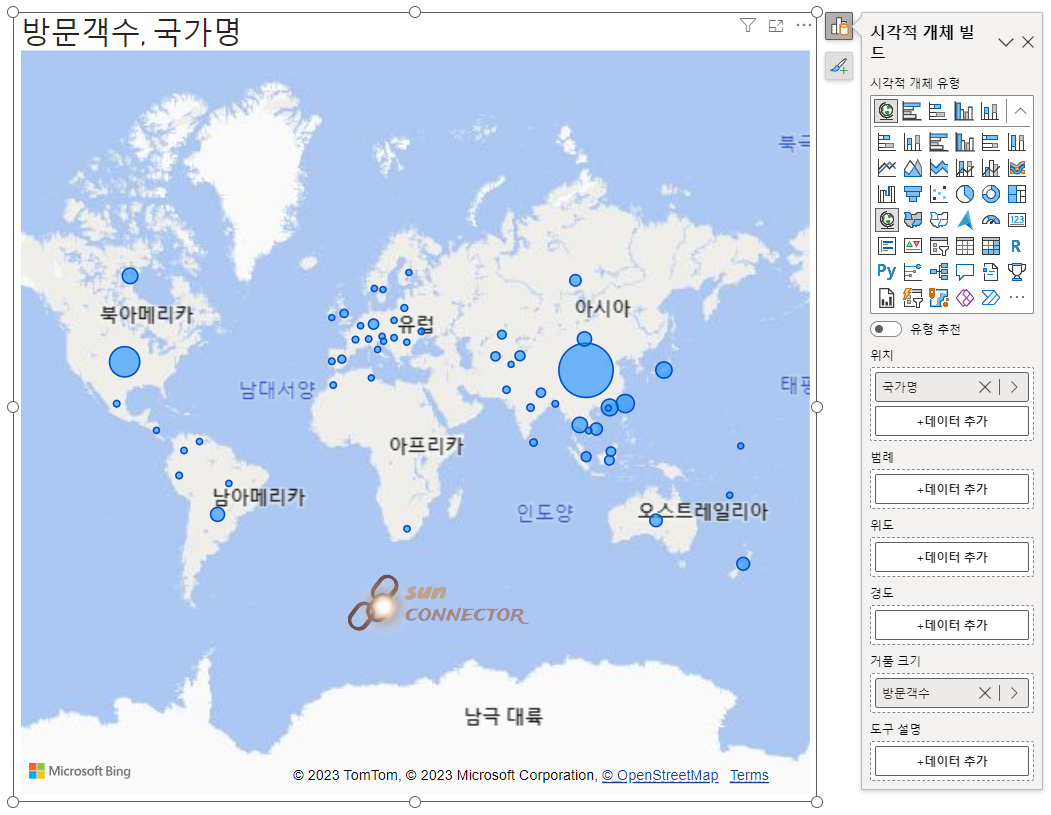
Task: Select the Power Apps visual
Action: click(965, 298)
